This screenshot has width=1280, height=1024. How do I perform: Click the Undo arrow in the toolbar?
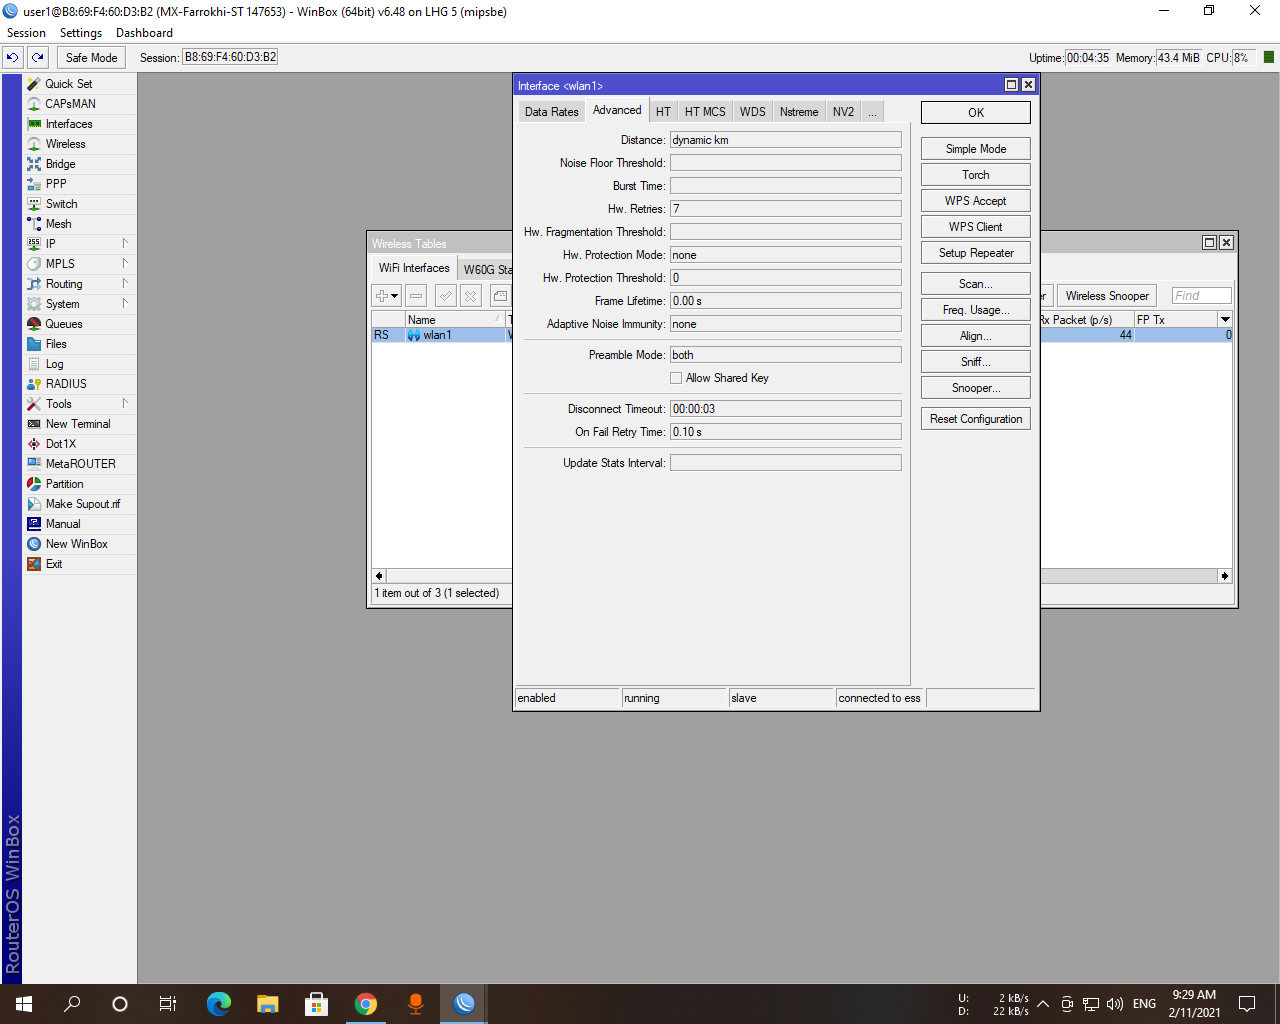pos(12,57)
